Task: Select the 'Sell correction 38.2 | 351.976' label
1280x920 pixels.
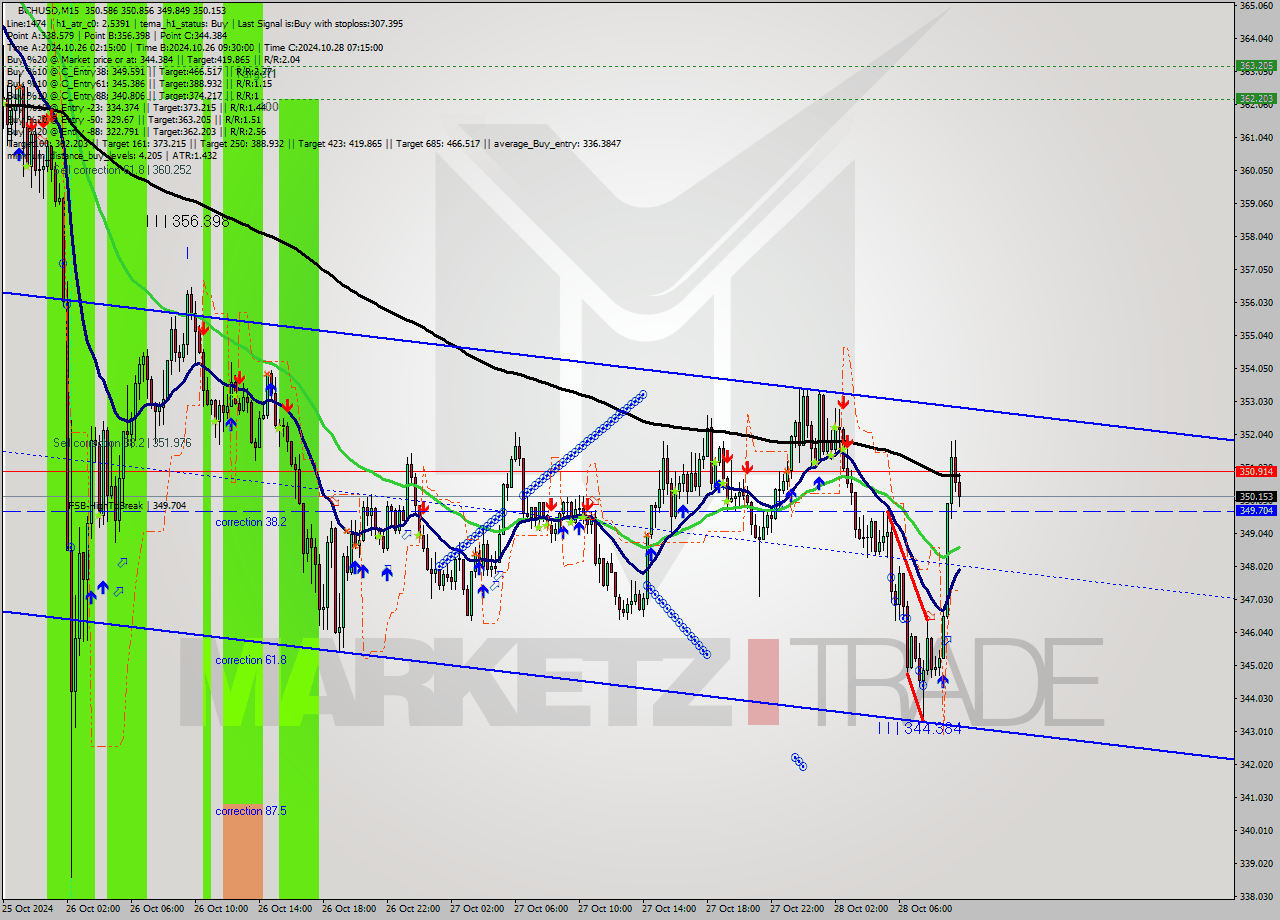Action: [x=122, y=442]
